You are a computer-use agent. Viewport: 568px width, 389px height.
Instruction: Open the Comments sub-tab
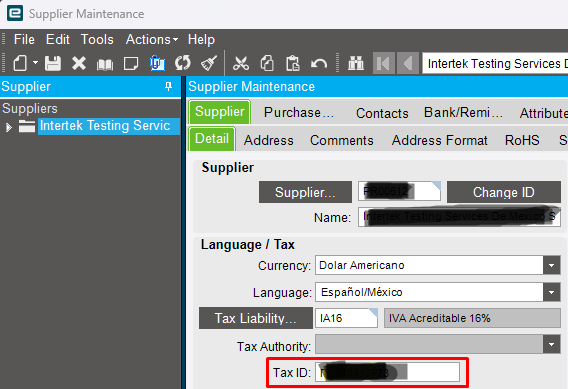342,140
